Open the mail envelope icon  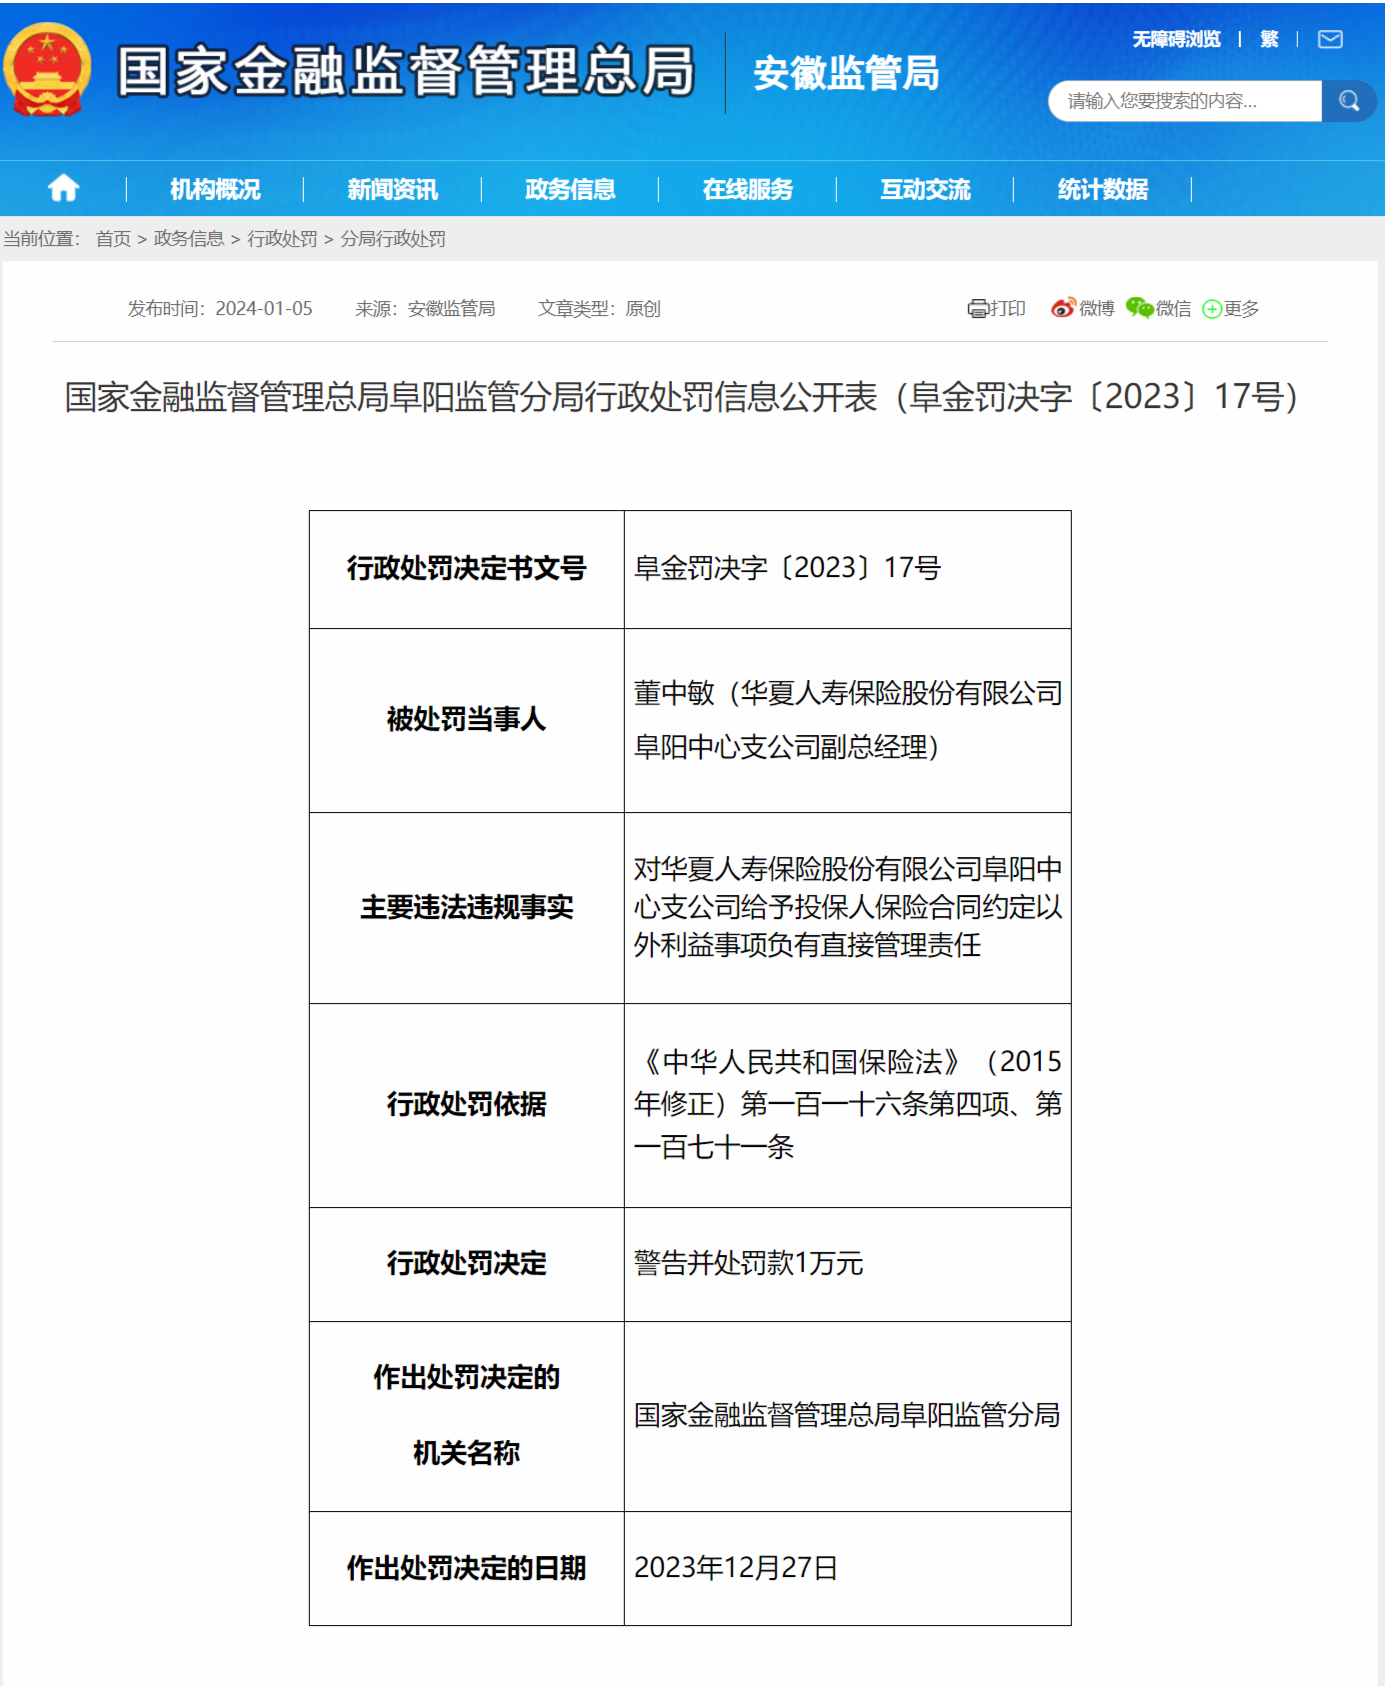[1330, 39]
